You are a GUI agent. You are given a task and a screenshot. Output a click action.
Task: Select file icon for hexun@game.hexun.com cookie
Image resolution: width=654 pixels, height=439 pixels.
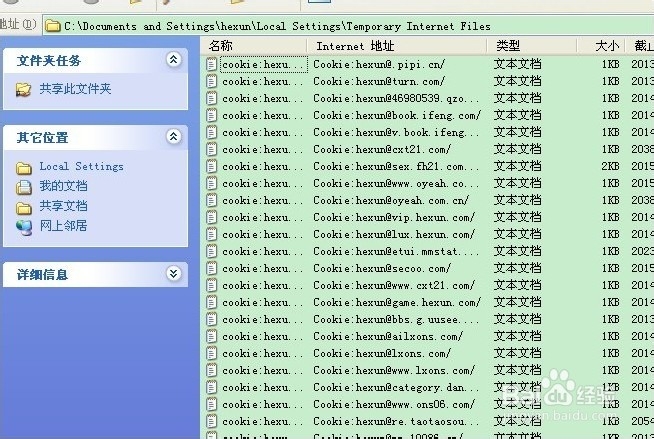[212, 302]
